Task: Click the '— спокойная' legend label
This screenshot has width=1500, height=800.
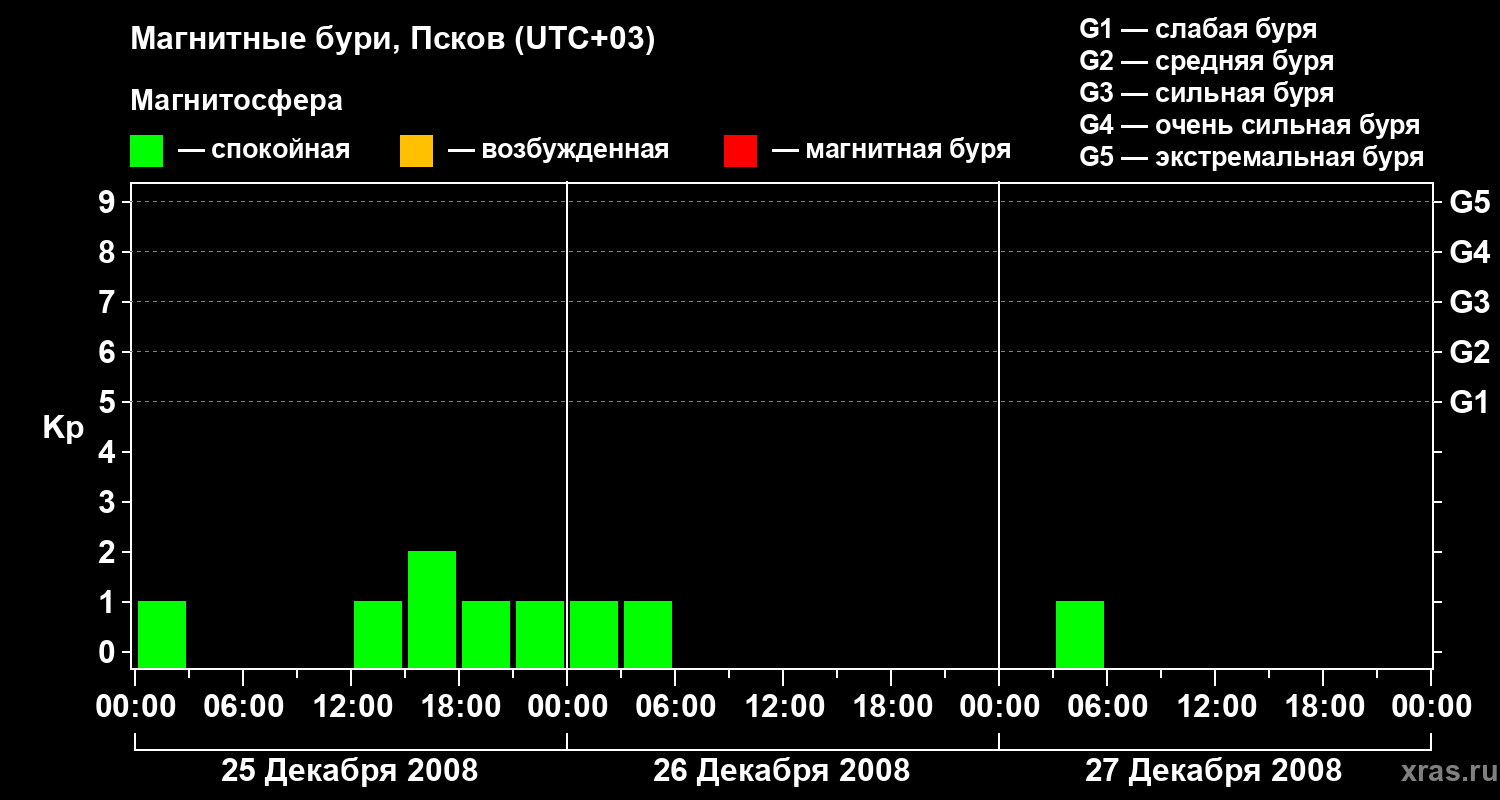Action: [x=264, y=150]
